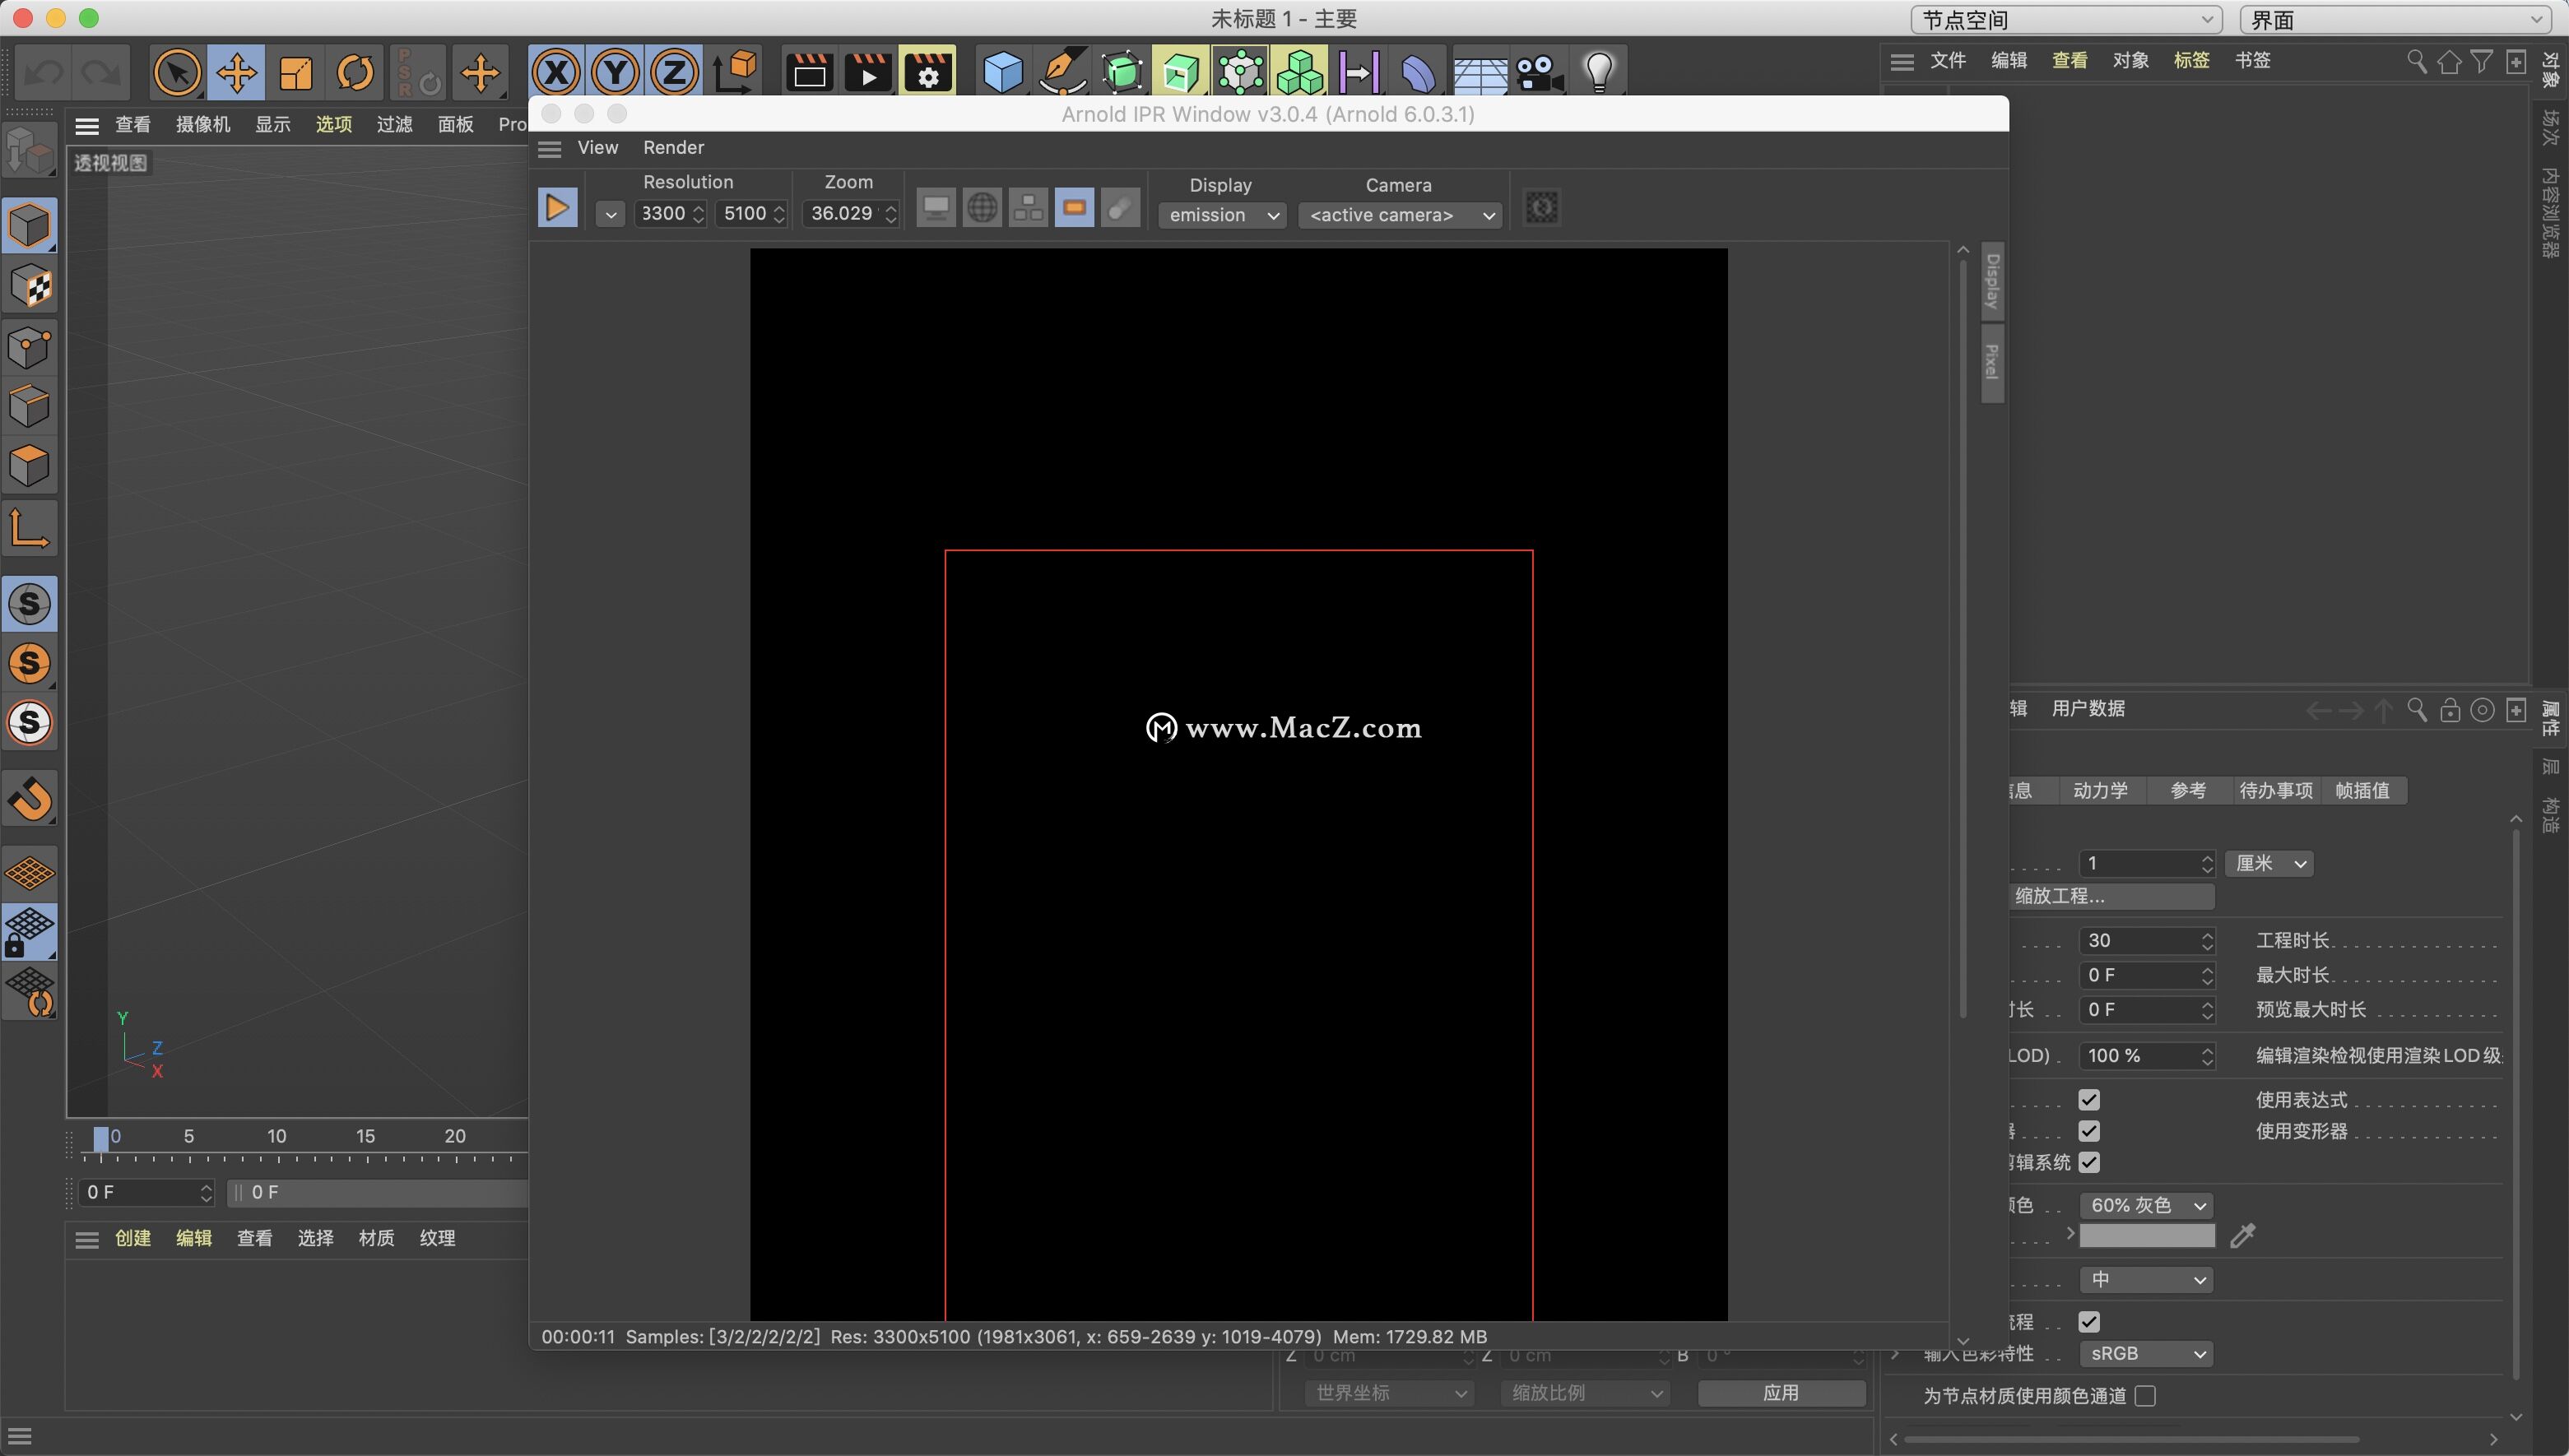The image size is (2569, 1456).
Task: Open 摄像机 menu in viewport
Action: (203, 124)
